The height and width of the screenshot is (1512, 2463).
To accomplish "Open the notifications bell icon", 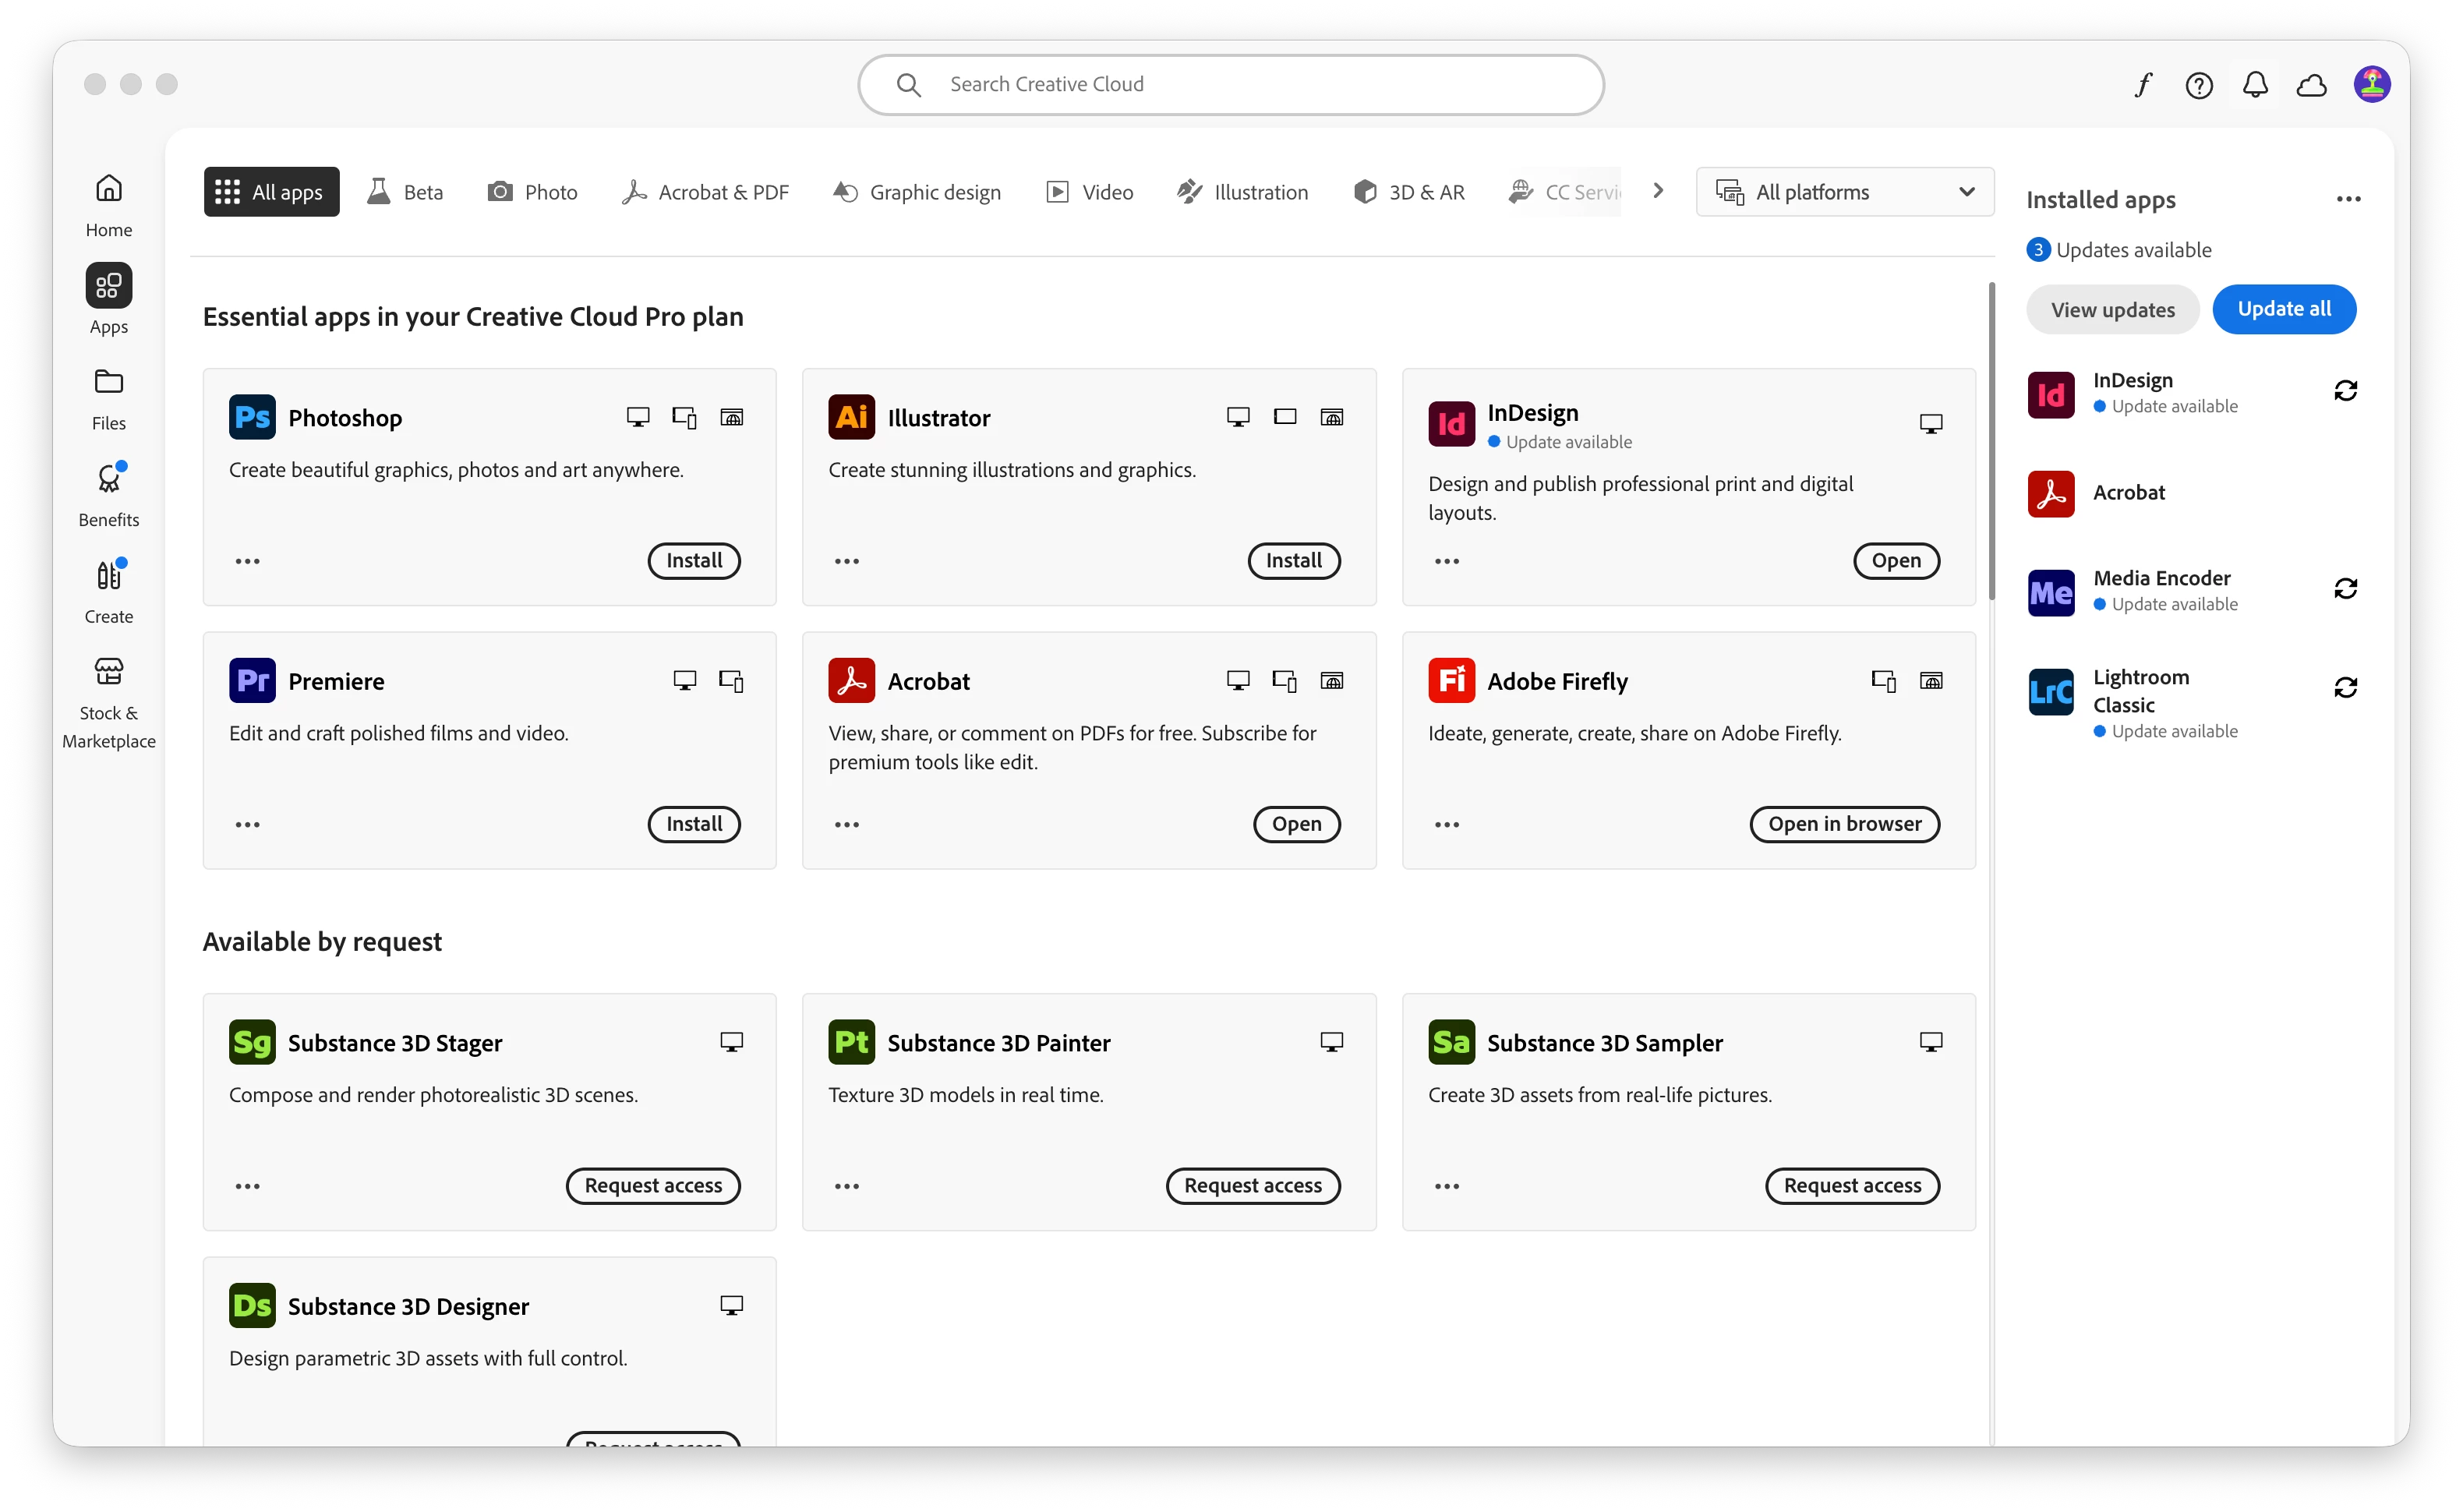I will [2255, 85].
